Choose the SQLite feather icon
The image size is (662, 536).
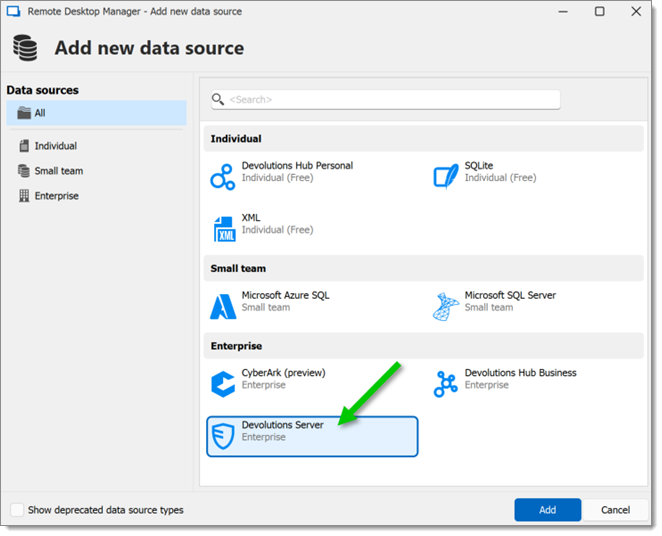(x=446, y=176)
